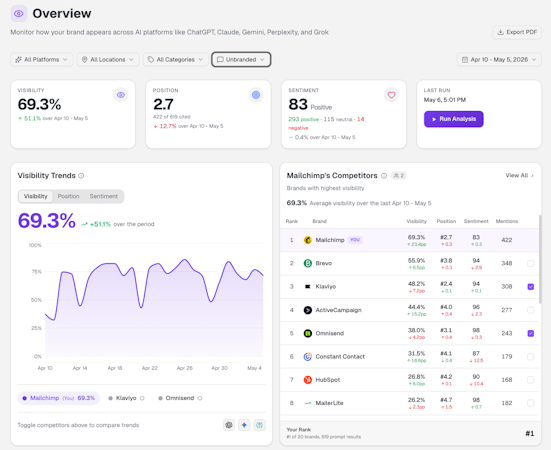Screen dimensions: 551x450
Task: Switch to the Position tab in trends
Action: coord(69,196)
